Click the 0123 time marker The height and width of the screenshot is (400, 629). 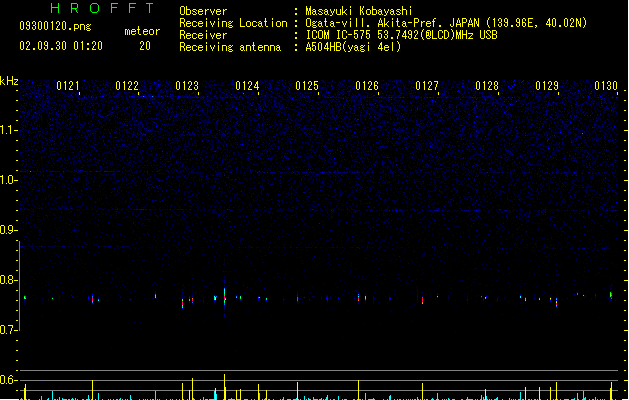coord(187,86)
